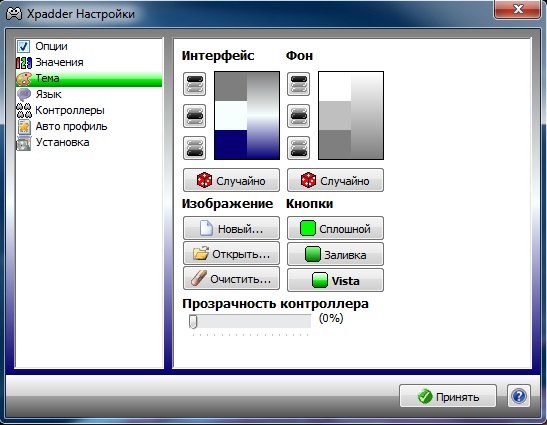Image resolution: width=547 pixels, height=425 pixels.
Task: Click the Фон white color swatch
Action: [x=335, y=87]
